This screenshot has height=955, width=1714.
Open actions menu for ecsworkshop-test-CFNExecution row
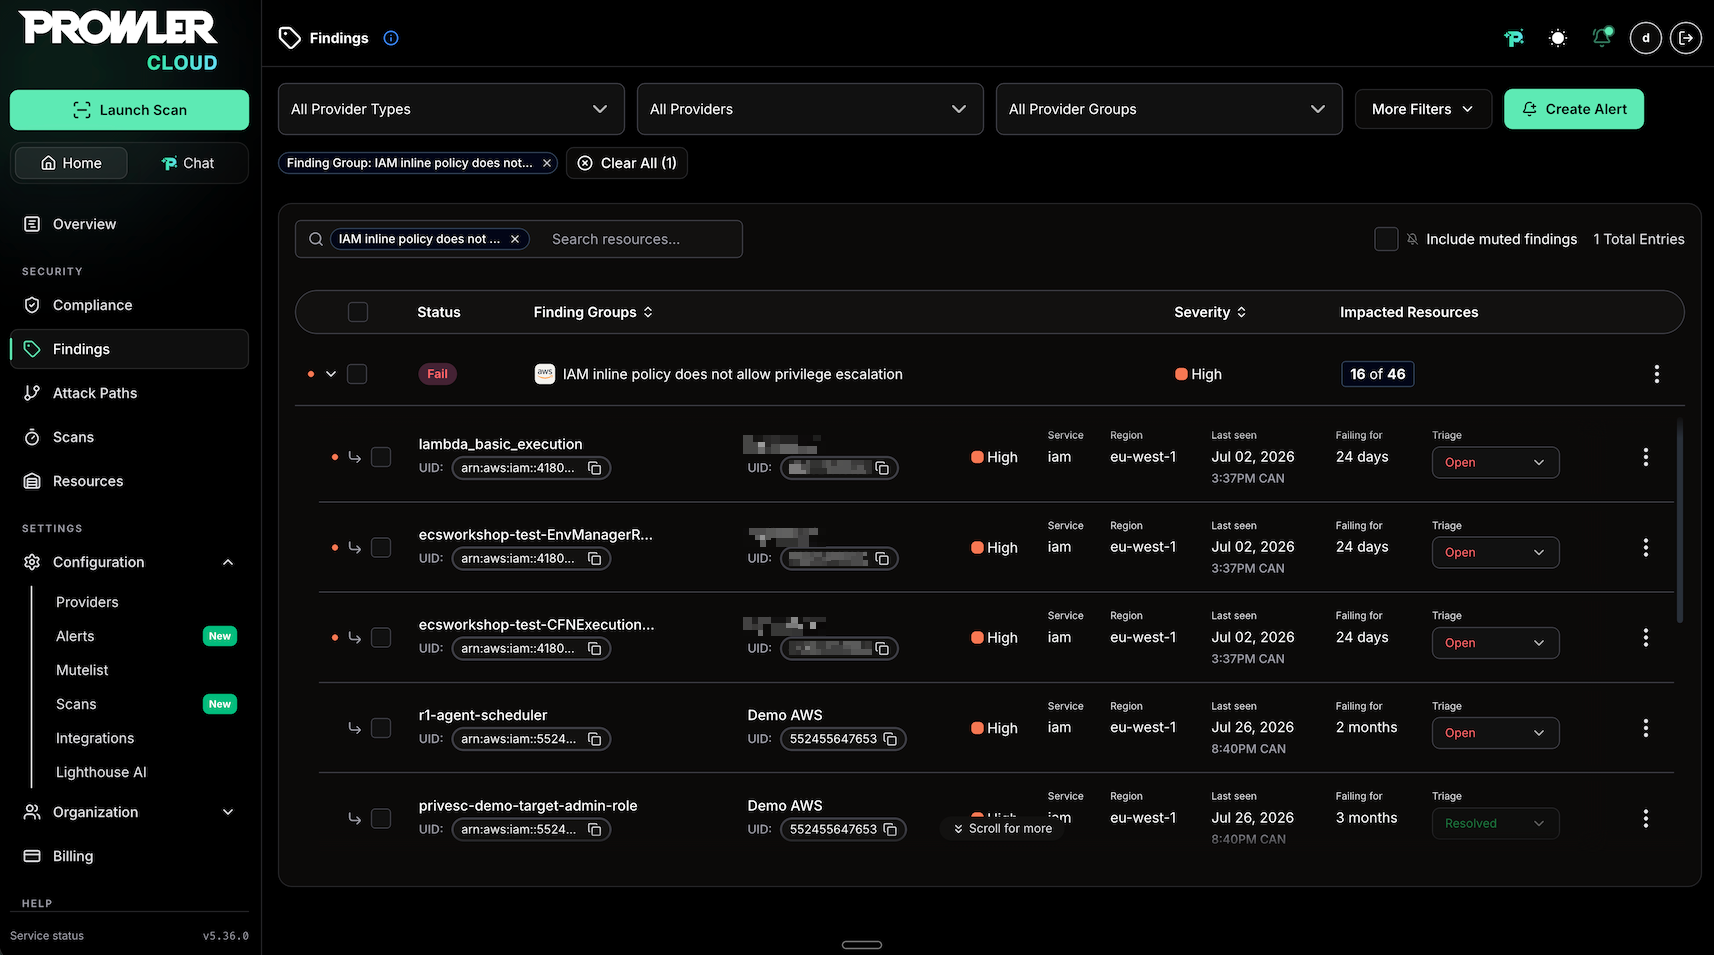click(1646, 637)
